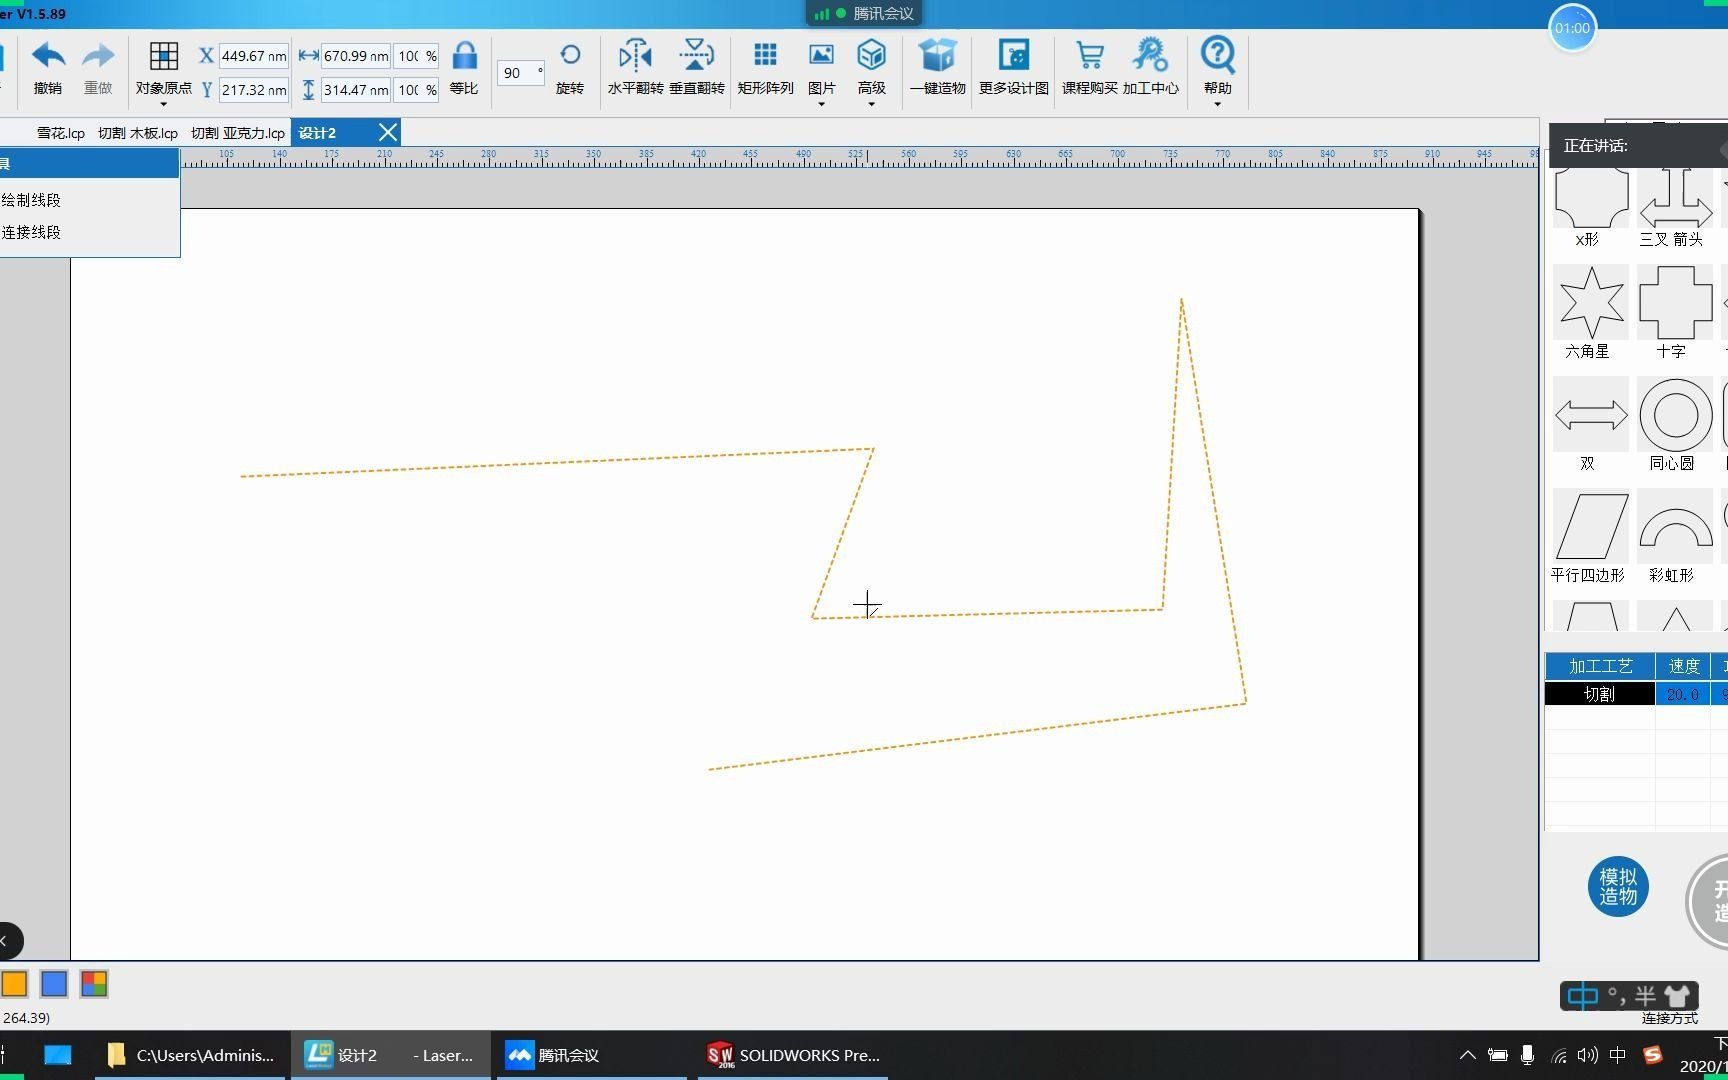The height and width of the screenshot is (1080, 1728).
Task: Start simulation with 模拟造物 button
Action: [x=1618, y=887]
